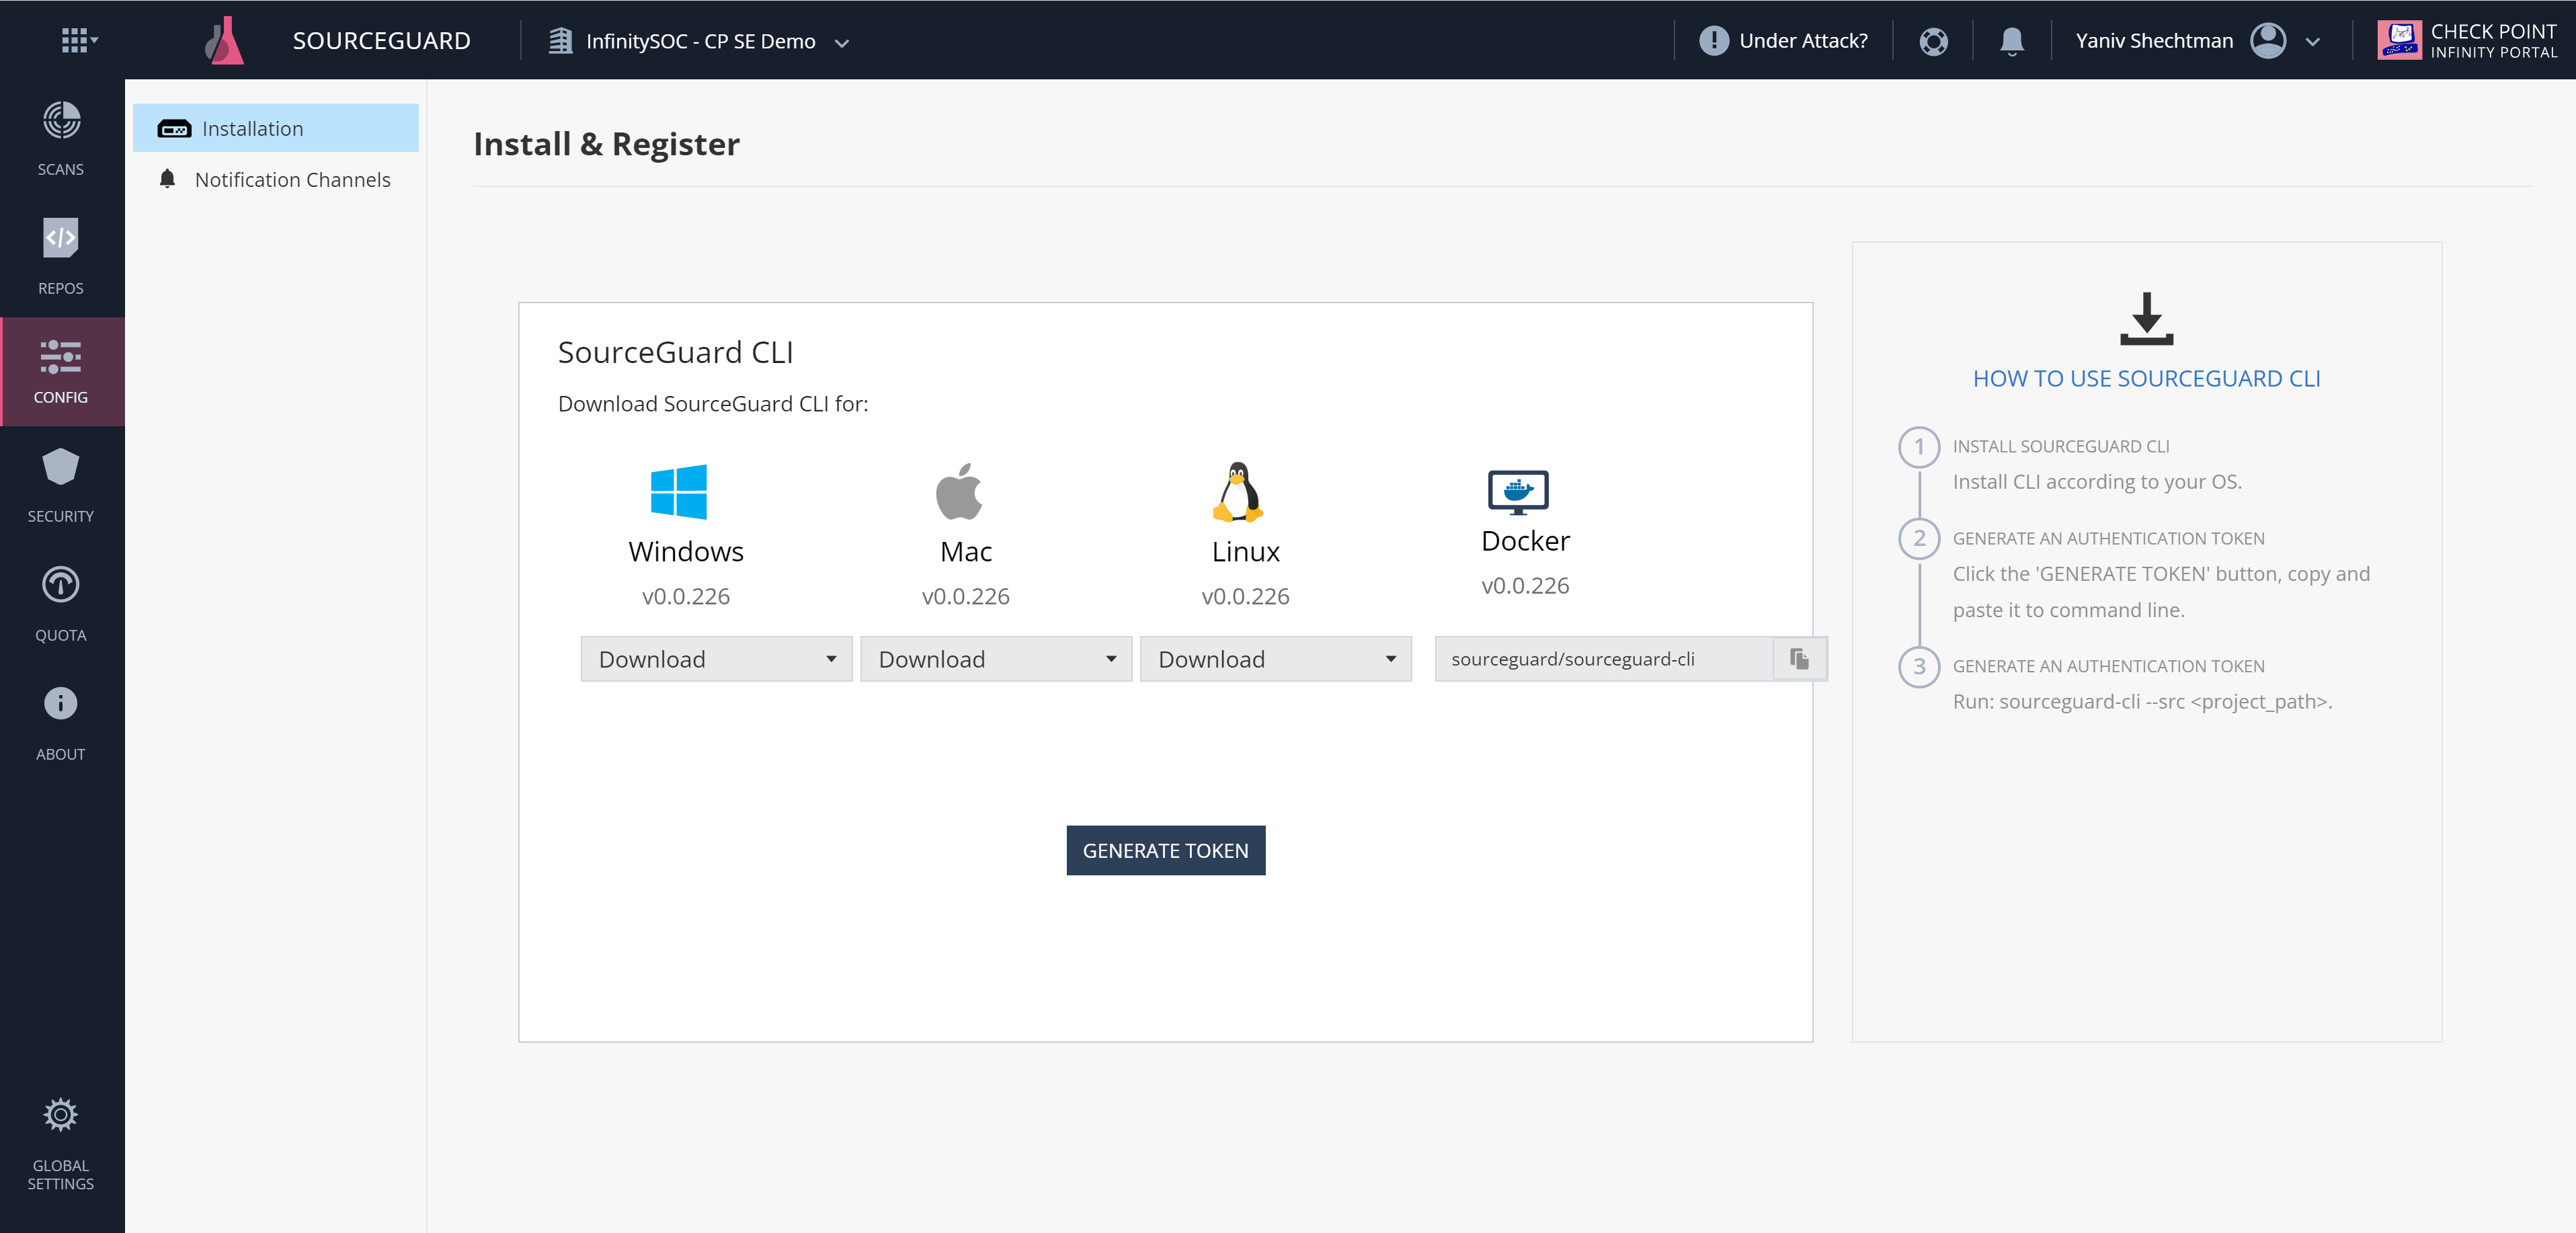Expand the Mac Download dropdown
The width and height of the screenshot is (2576, 1233).
(996, 659)
